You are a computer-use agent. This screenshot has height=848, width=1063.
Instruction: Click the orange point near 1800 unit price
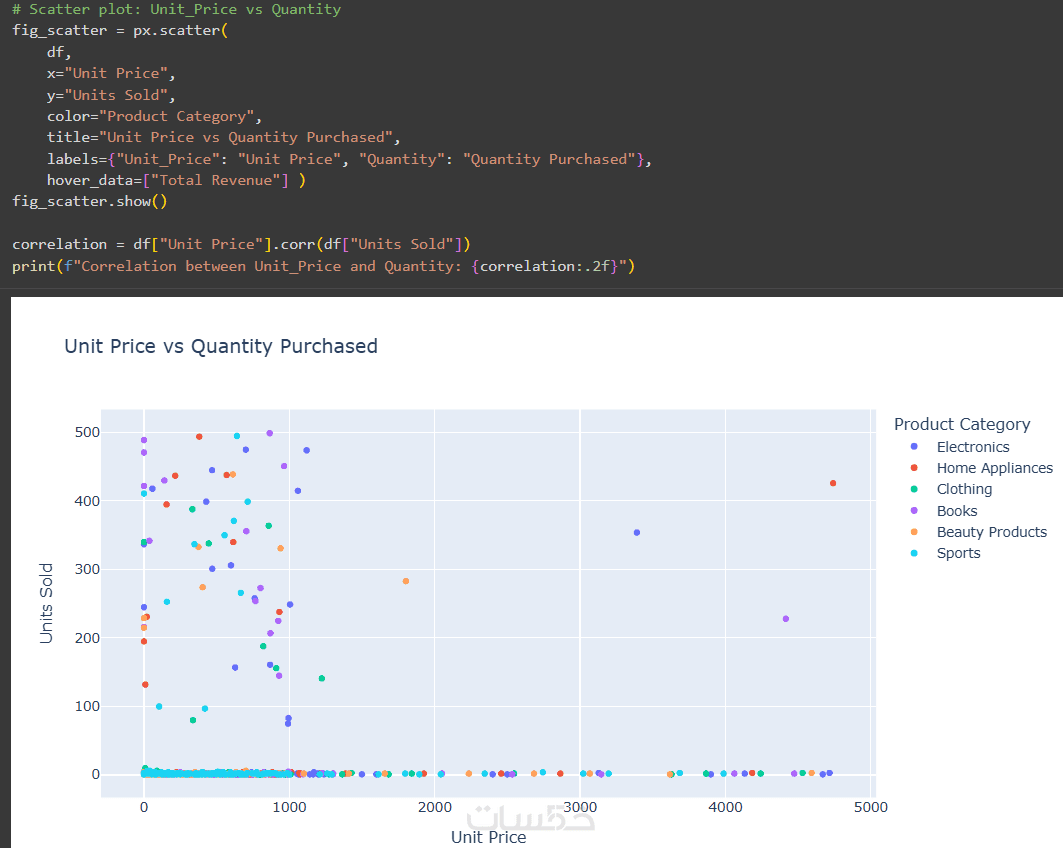[406, 581]
